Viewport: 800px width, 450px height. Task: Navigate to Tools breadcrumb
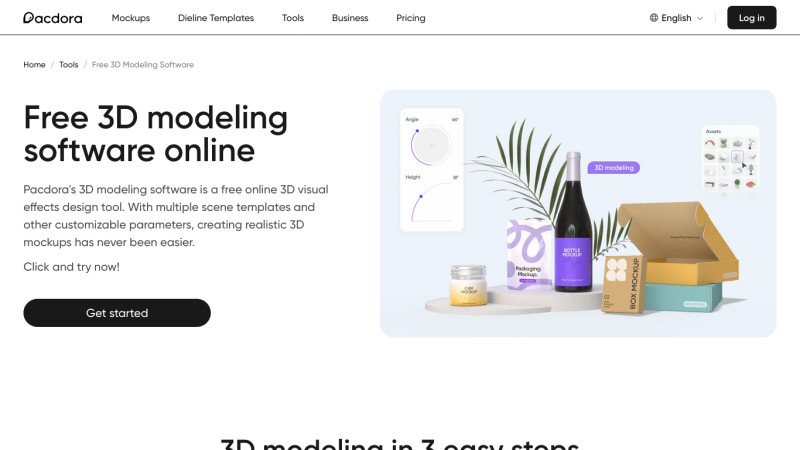68,65
